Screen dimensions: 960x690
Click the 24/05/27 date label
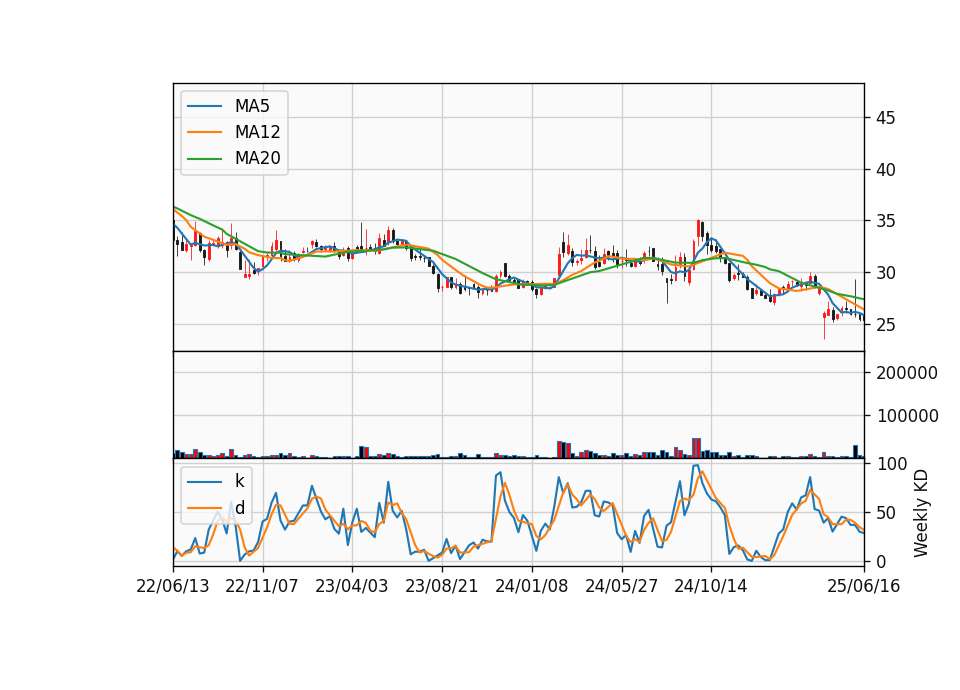[x=621, y=586]
